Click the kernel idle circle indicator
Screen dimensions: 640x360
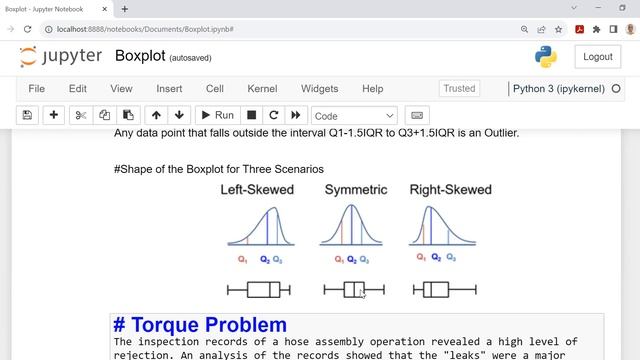[616, 89]
